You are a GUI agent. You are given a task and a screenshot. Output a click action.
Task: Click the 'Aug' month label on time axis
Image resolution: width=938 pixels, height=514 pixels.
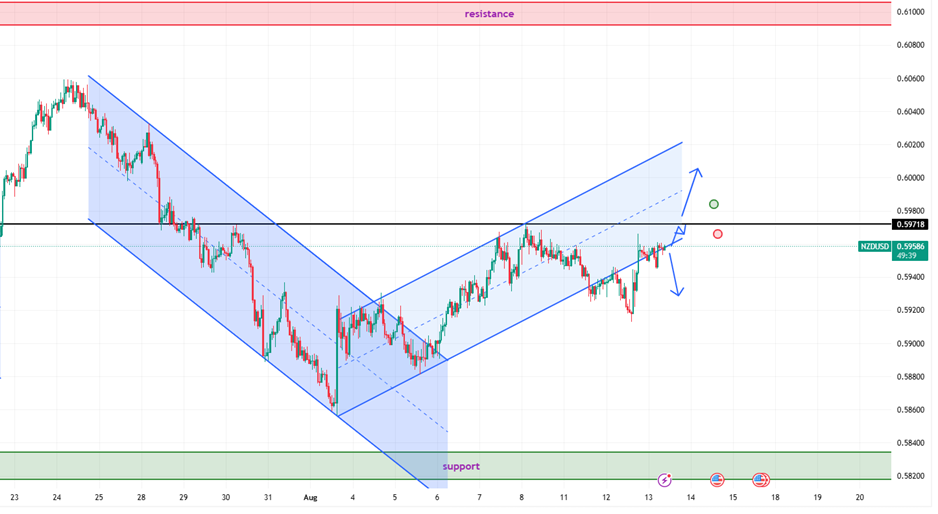pyautogui.click(x=310, y=497)
